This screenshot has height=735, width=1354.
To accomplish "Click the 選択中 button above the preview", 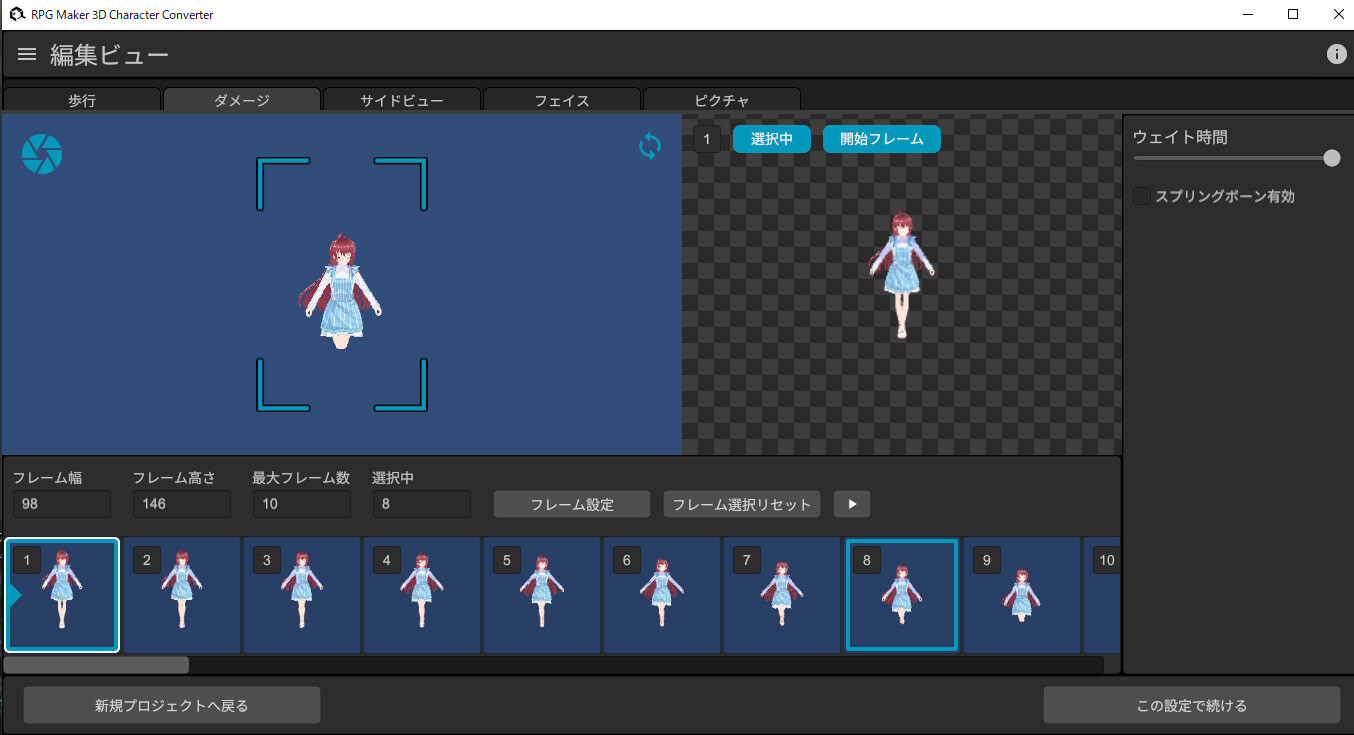I will 771,139.
